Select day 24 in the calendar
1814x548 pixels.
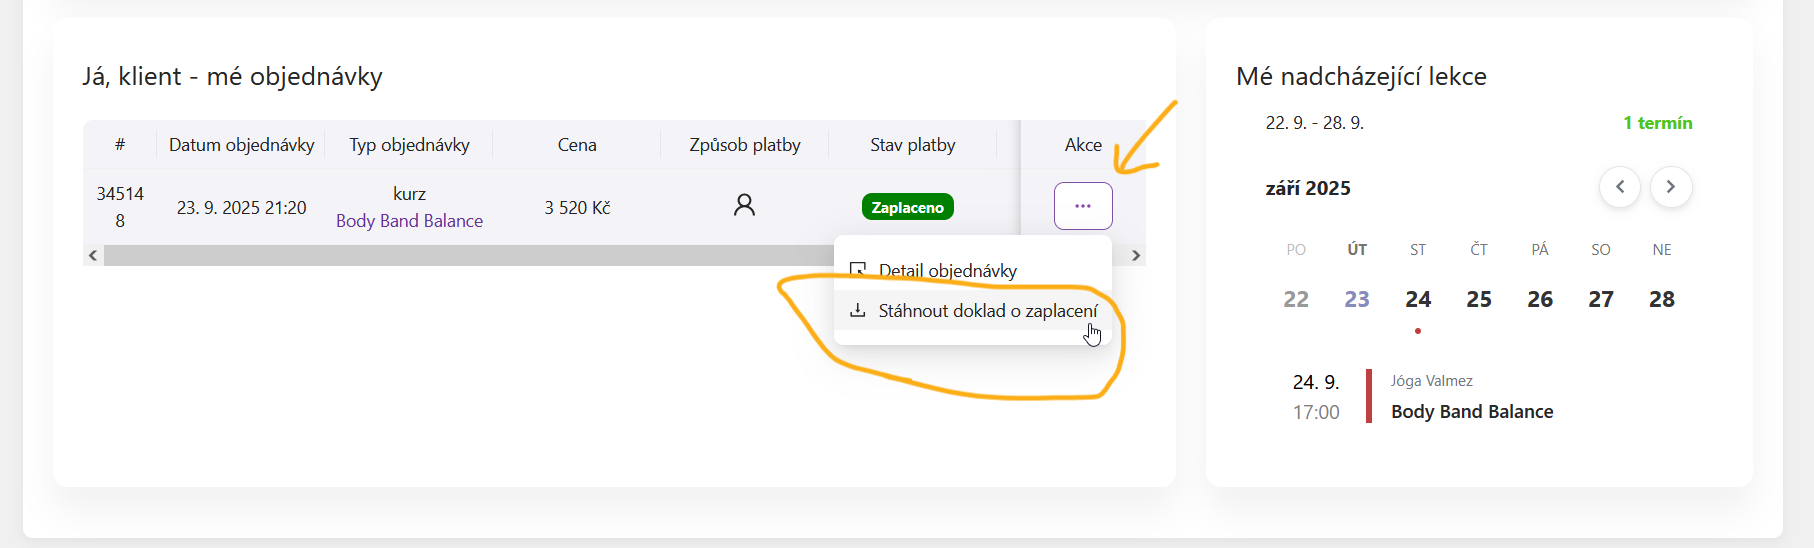click(1418, 299)
